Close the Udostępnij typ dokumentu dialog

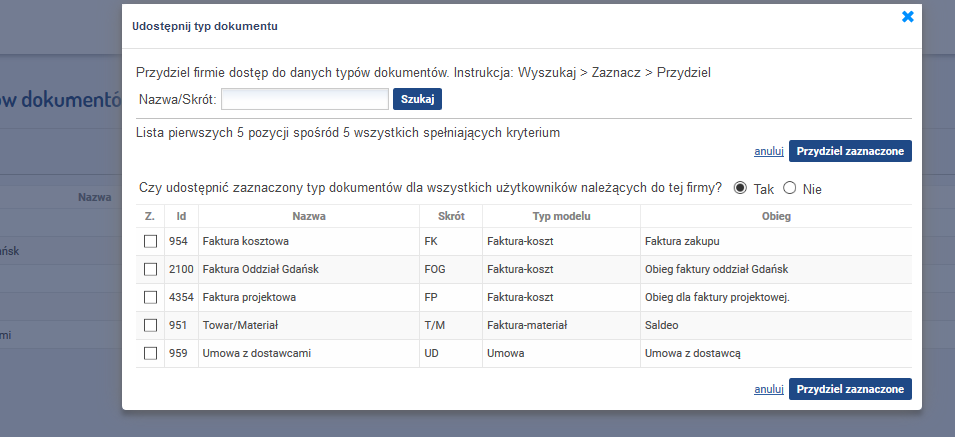tap(907, 17)
